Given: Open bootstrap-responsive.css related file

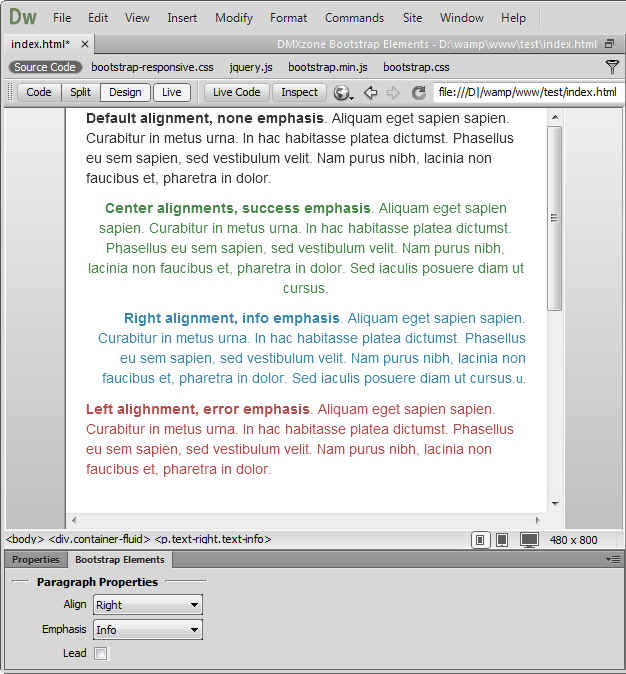Looking at the screenshot, I should coord(152,67).
